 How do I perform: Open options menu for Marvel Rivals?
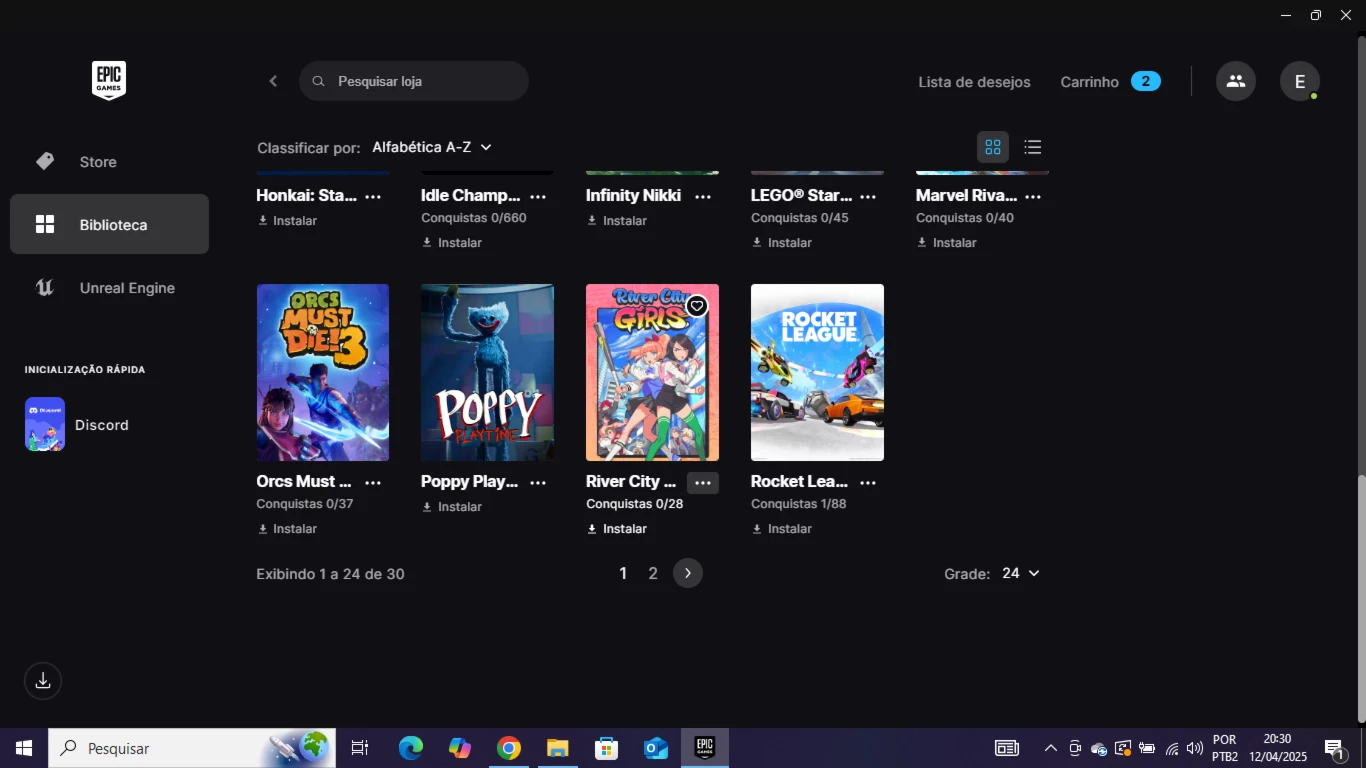(1033, 197)
